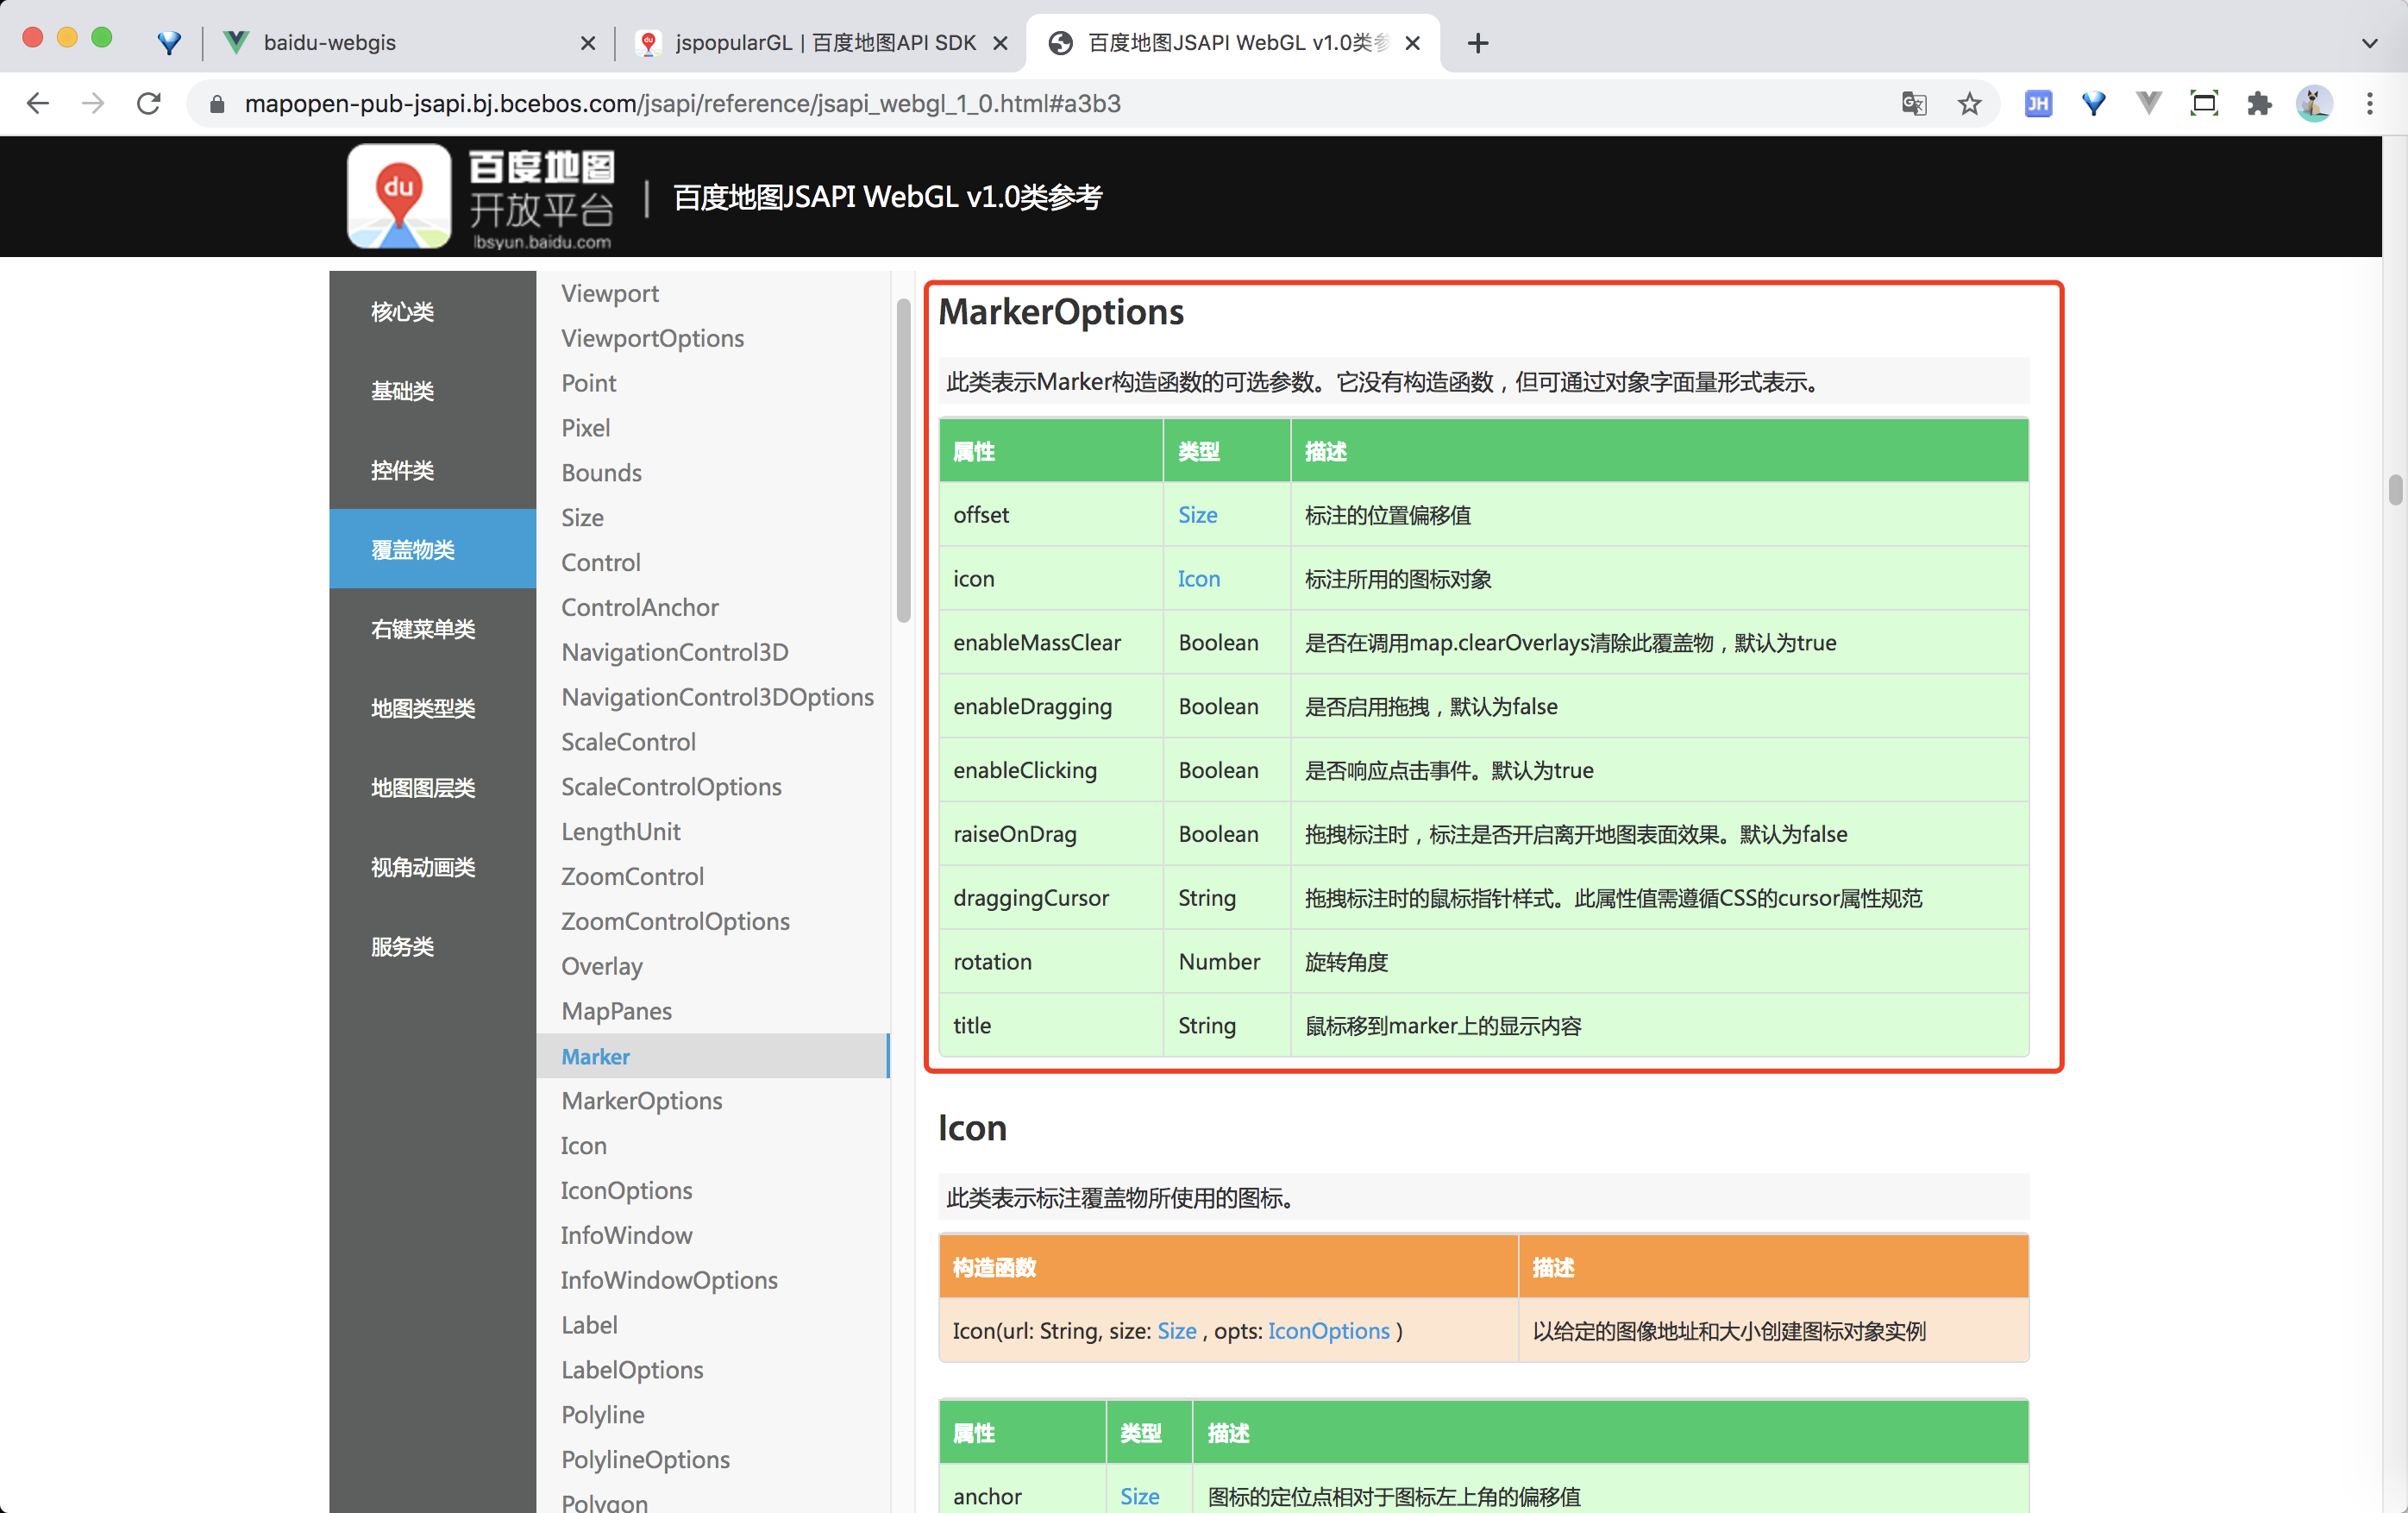
Task: Click the class list scrollbar thumb
Action: [903, 460]
